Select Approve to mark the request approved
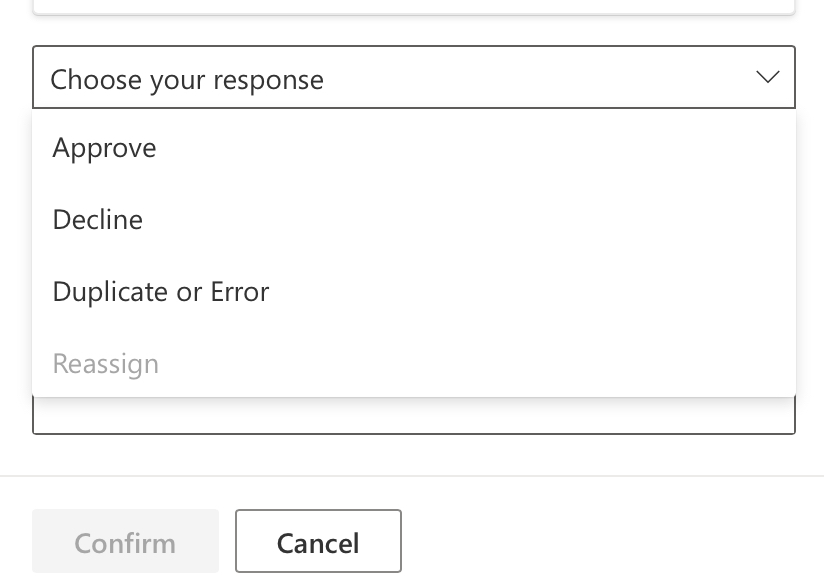Image resolution: width=824 pixels, height=578 pixels. [104, 147]
